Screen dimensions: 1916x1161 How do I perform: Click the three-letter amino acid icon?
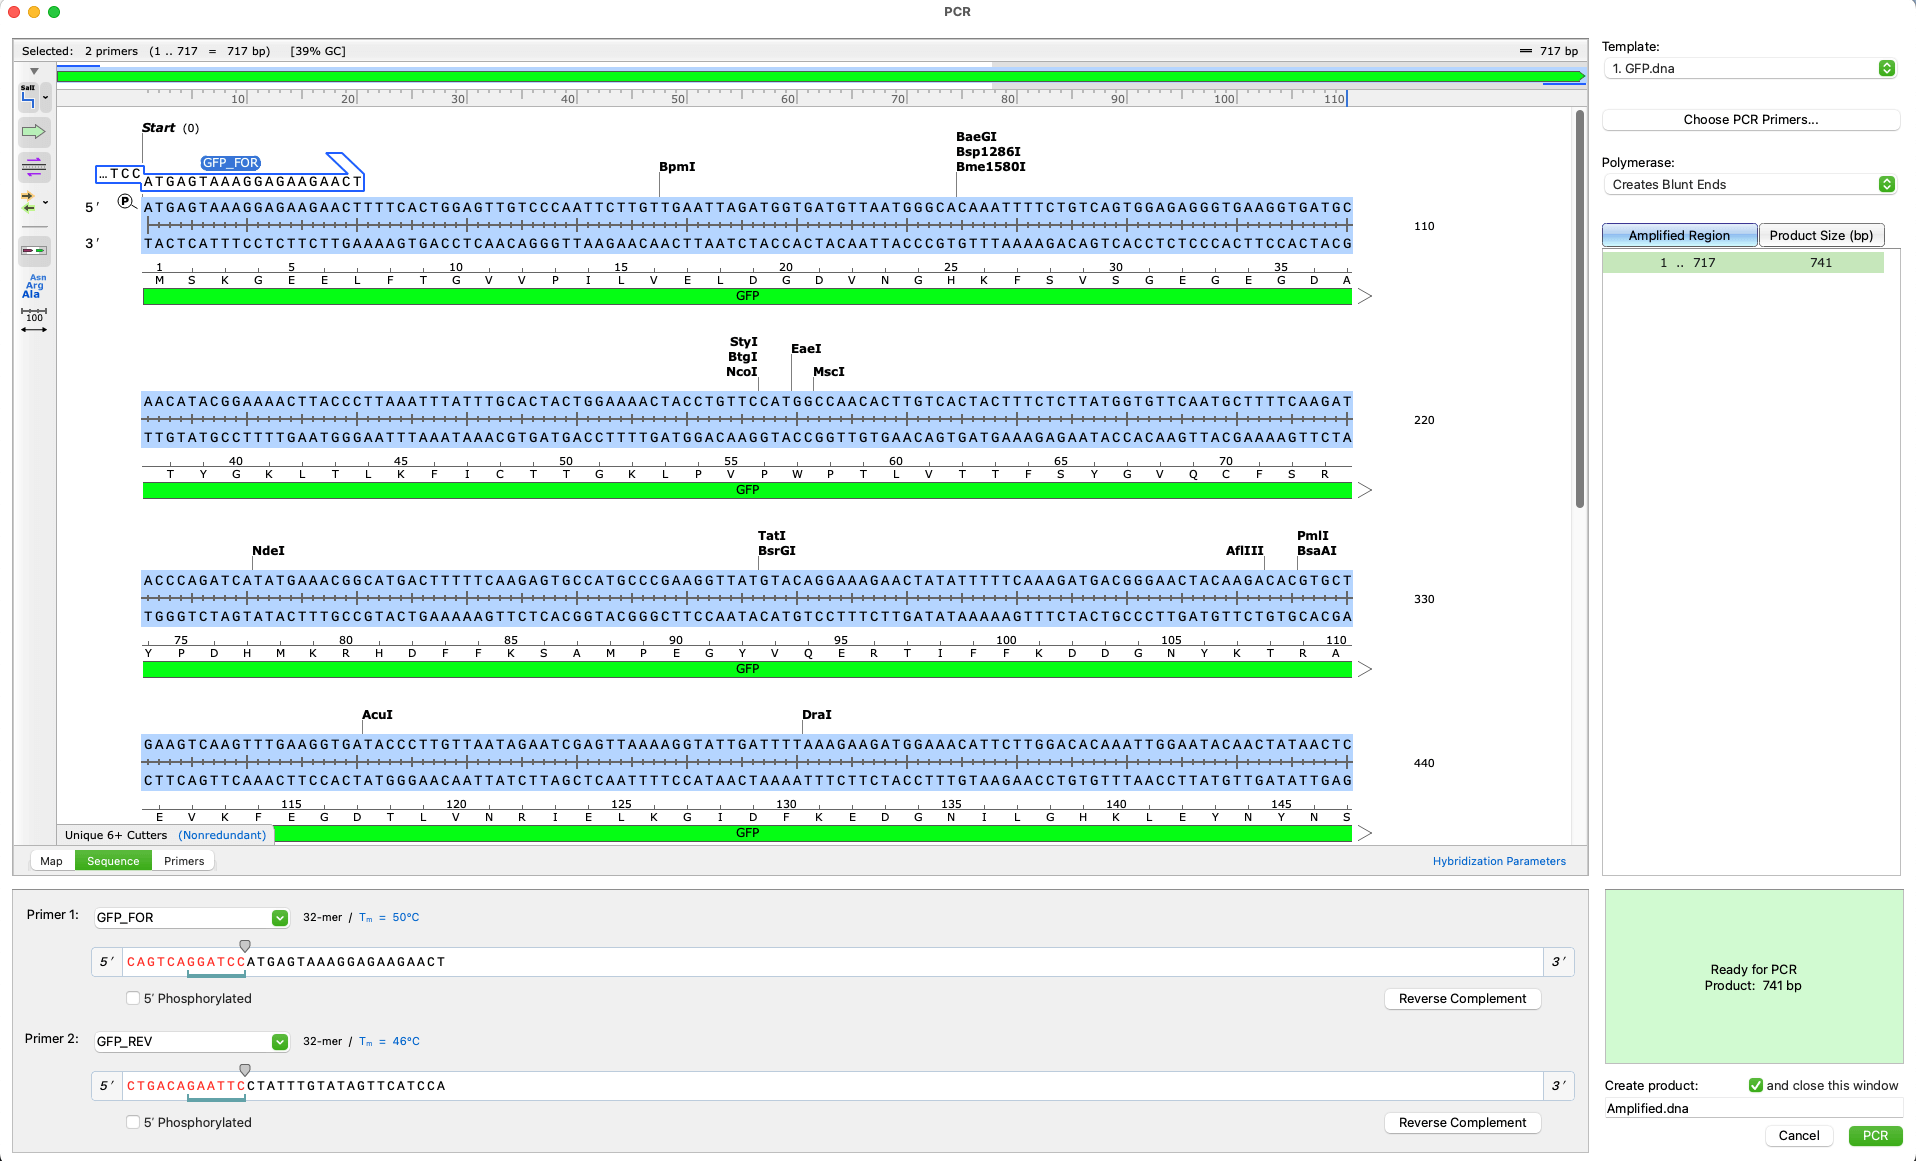[x=34, y=286]
